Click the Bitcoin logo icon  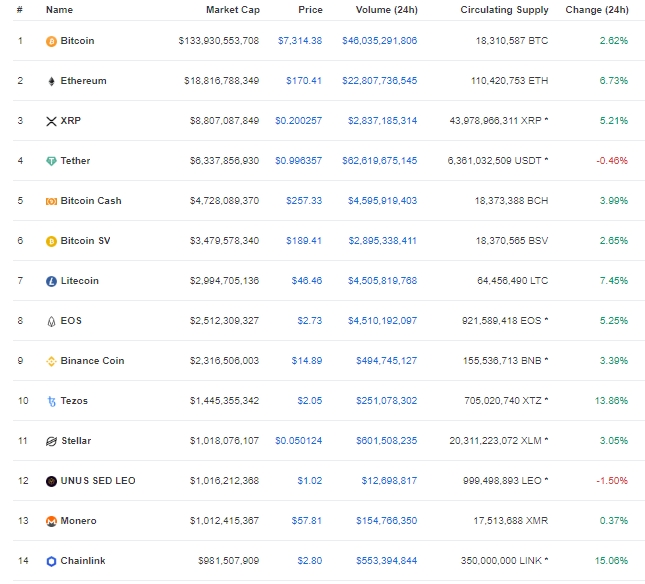coord(51,41)
